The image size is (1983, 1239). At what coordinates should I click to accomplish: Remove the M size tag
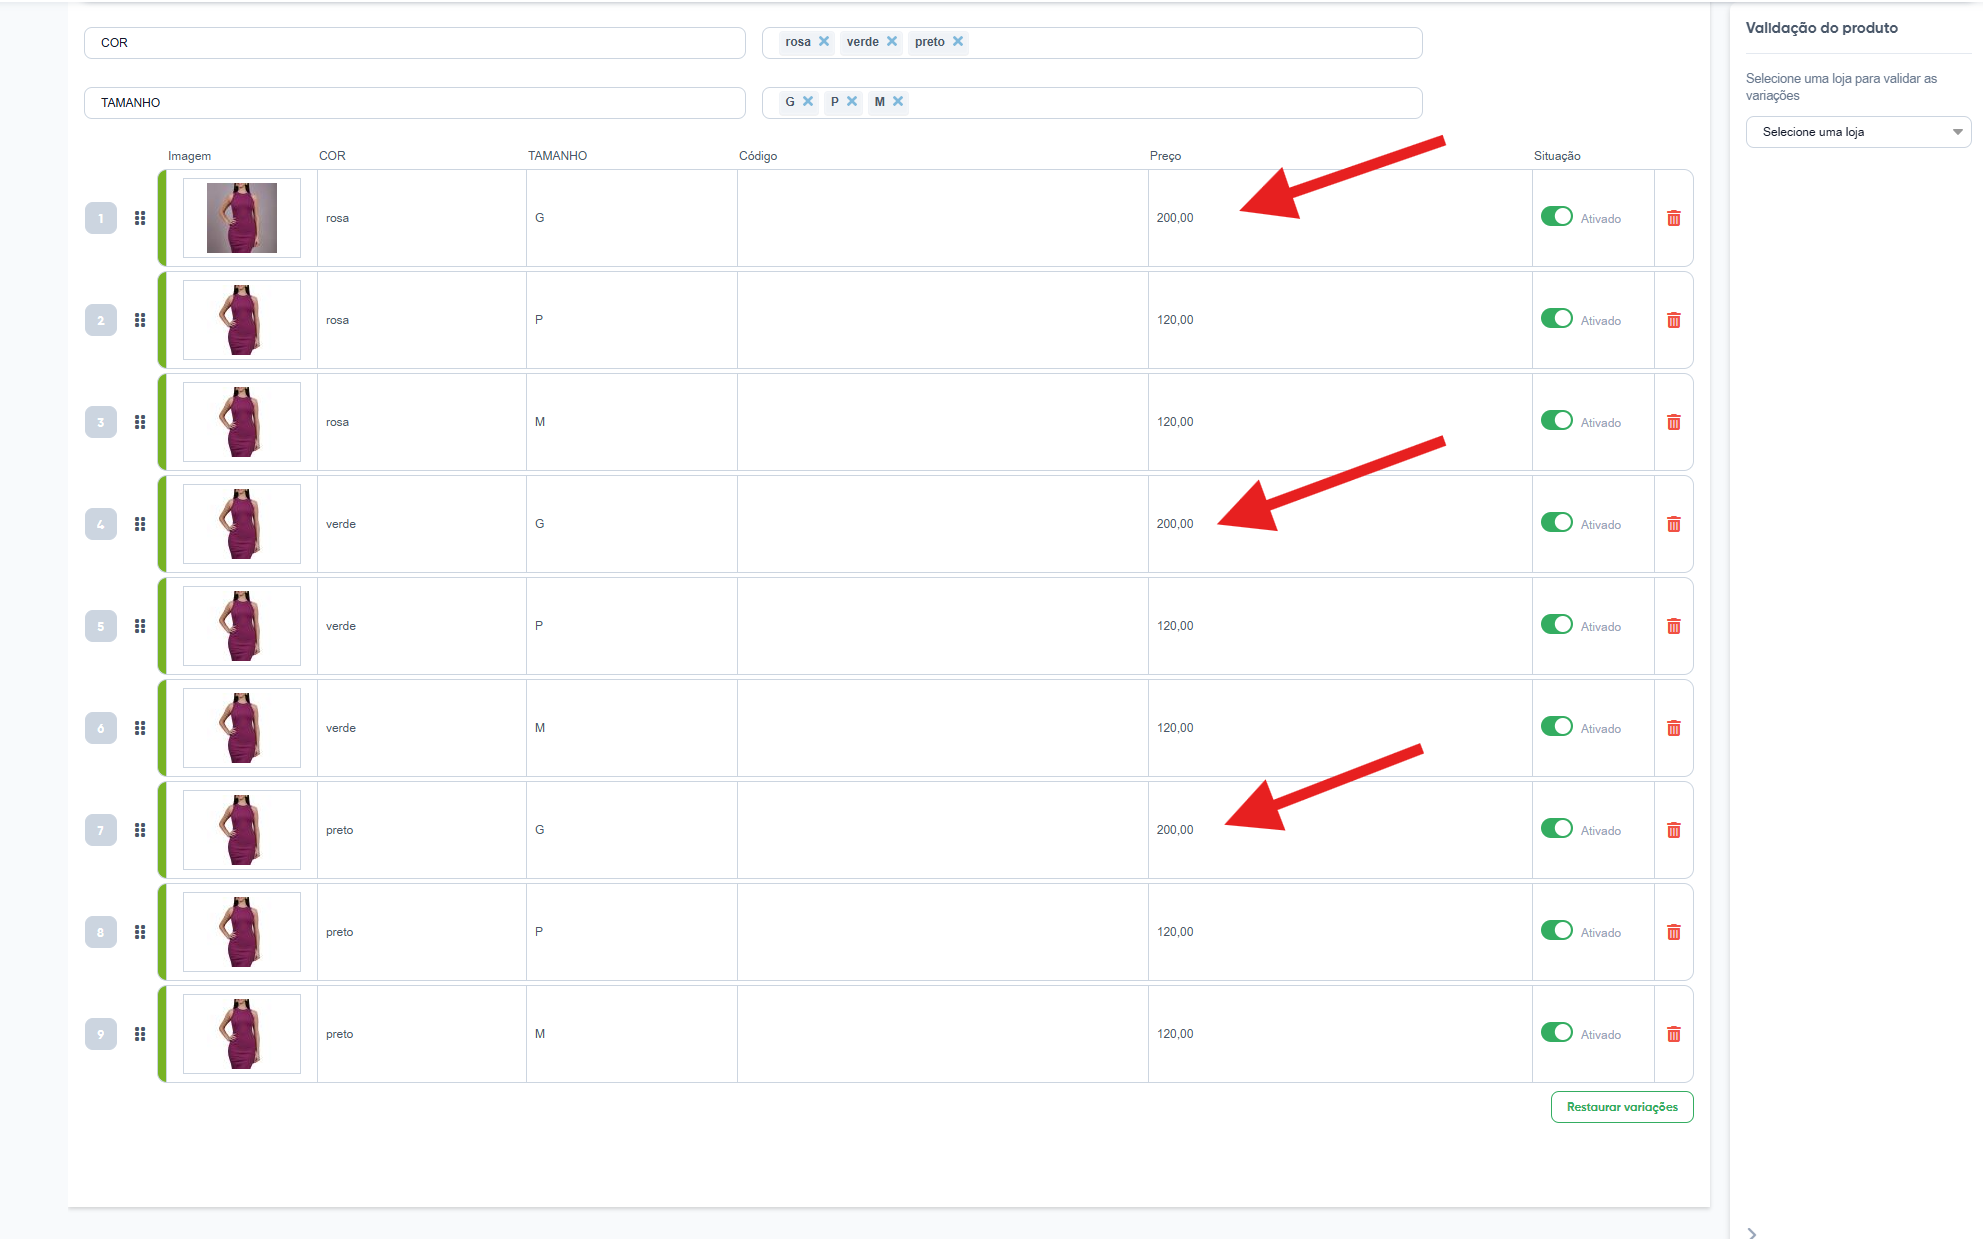[898, 102]
